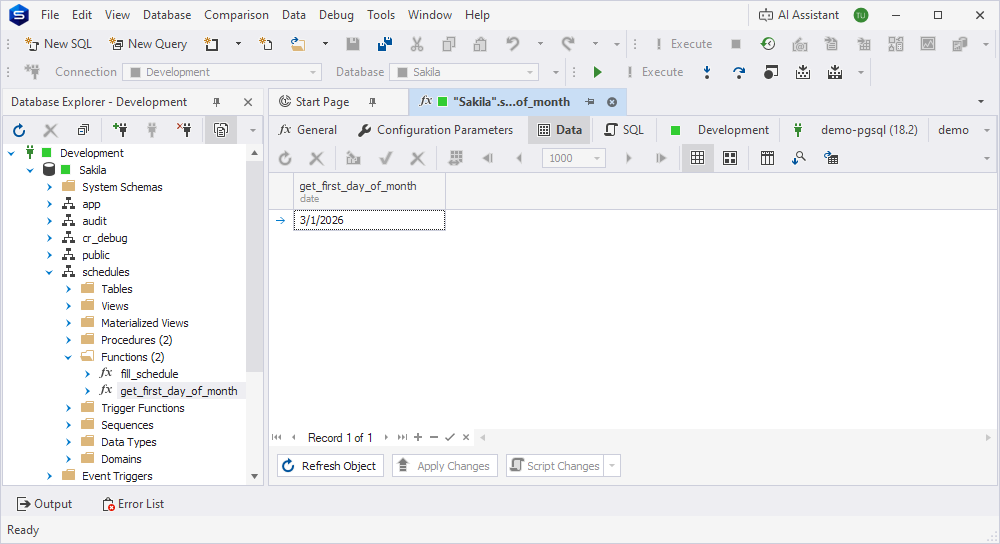1000x544 pixels.
Task: Go to last page arrow in data toolbar
Action: [x=661, y=158]
